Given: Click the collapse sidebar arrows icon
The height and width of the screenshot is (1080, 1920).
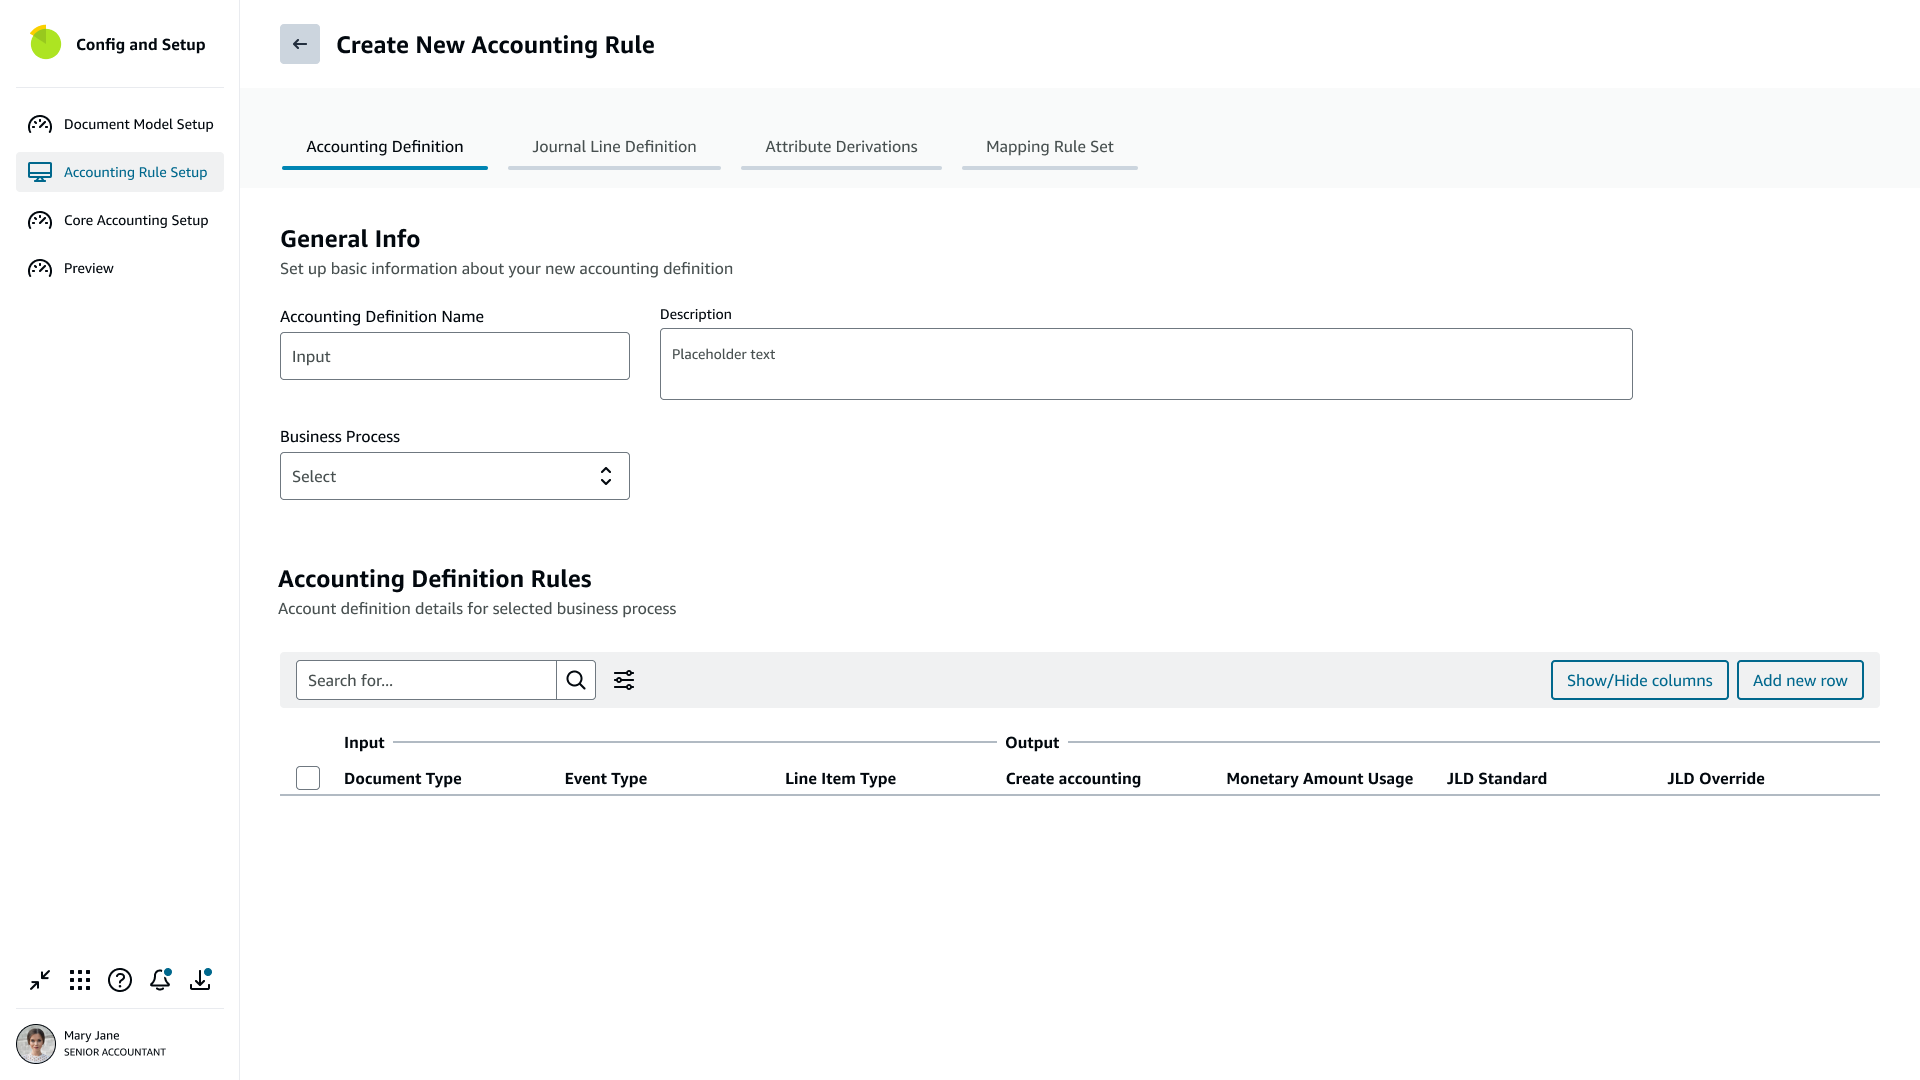Looking at the screenshot, I should [x=40, y=980].
